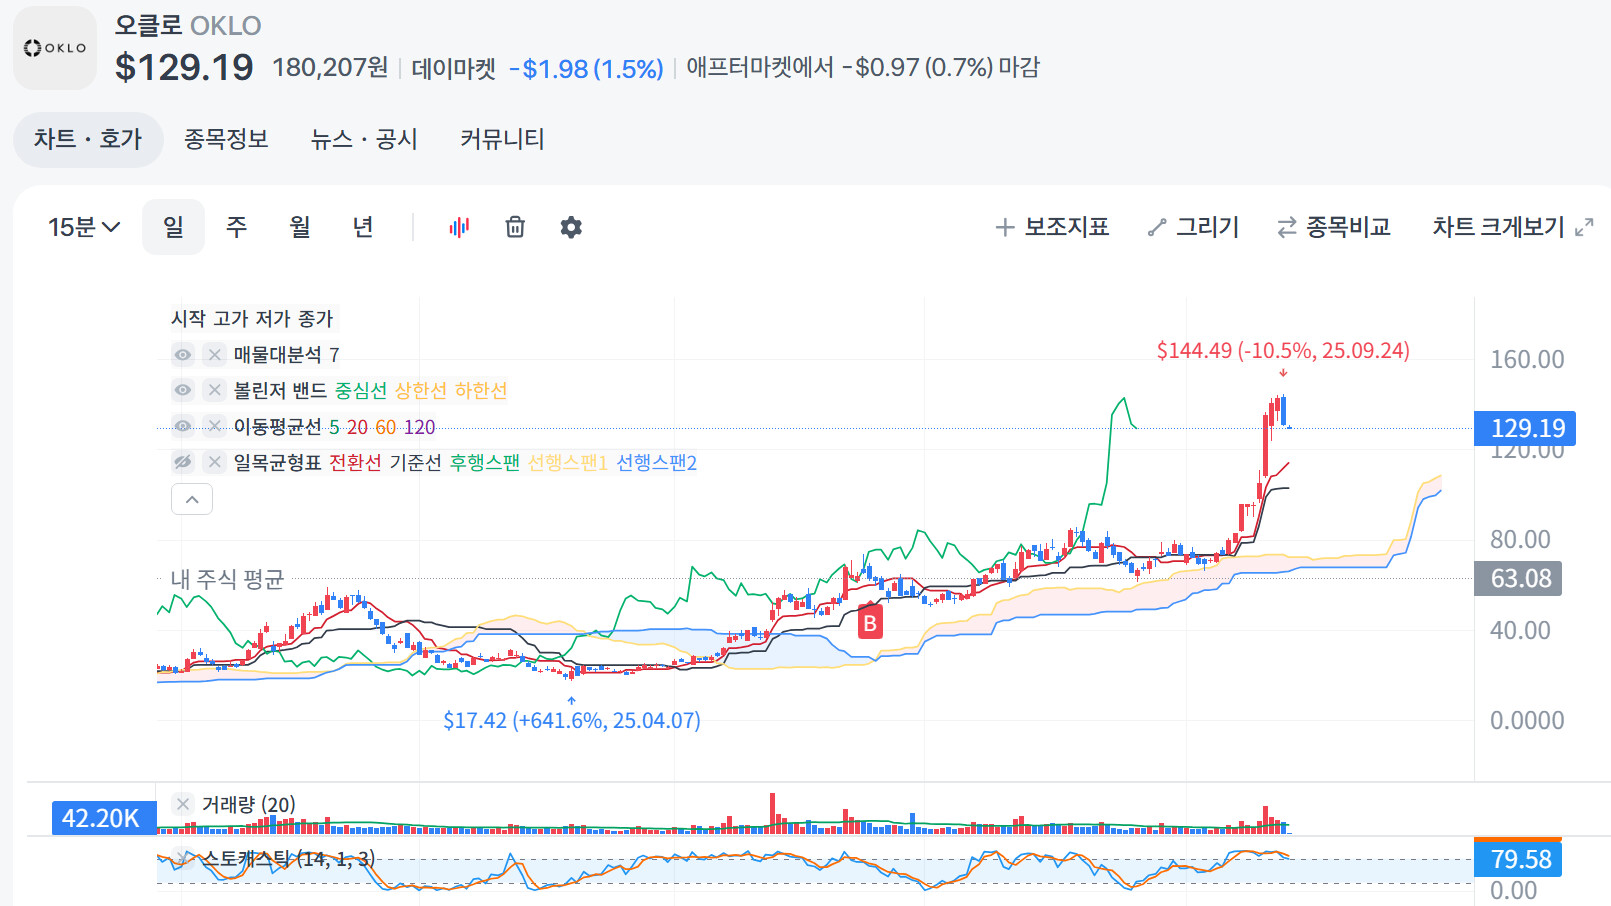Click the -$1.98 (1.5%) day change

click(587, 68)
